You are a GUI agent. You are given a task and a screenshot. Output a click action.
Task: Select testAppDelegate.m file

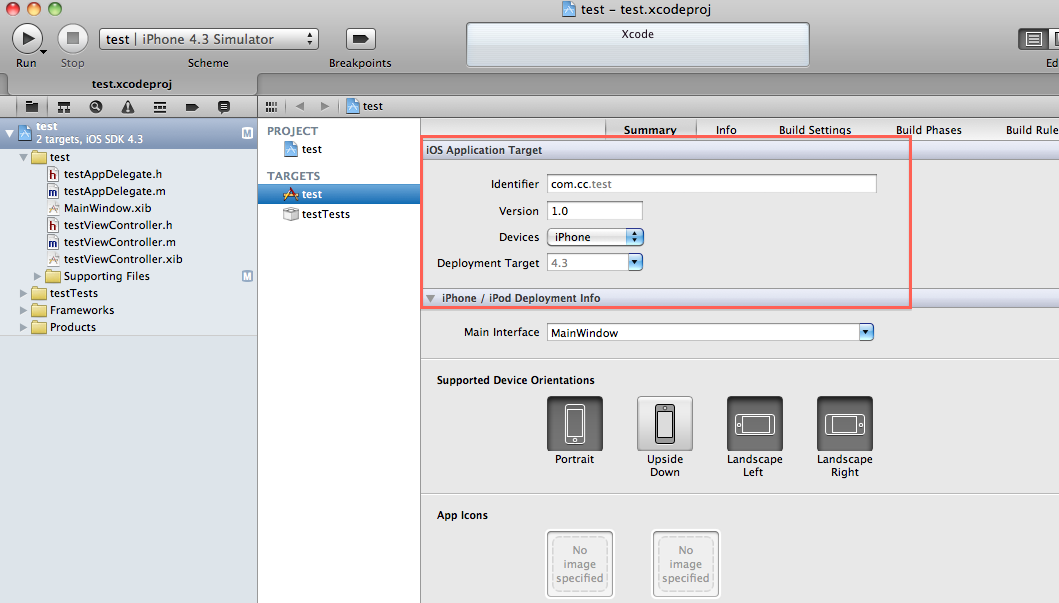click(113, 191)
